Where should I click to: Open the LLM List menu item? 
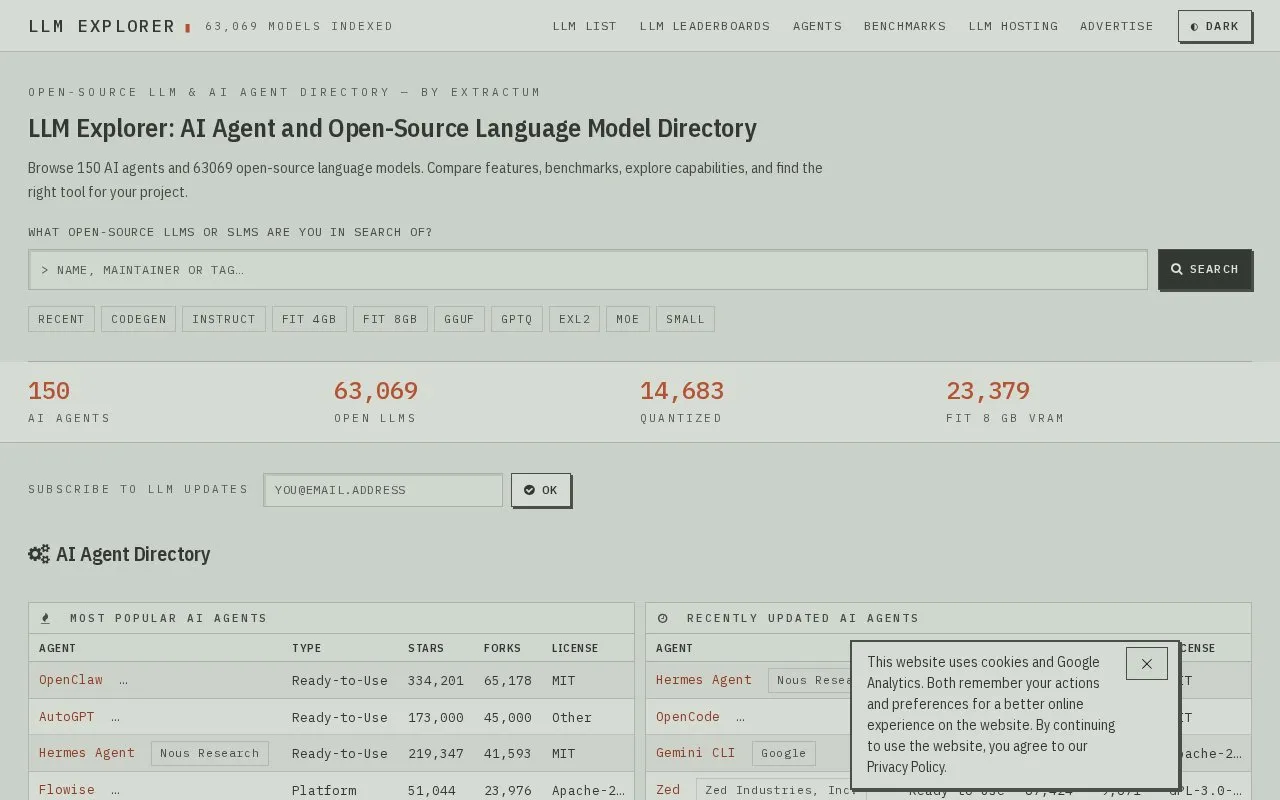pyautogui.click(x=585, y=26)
